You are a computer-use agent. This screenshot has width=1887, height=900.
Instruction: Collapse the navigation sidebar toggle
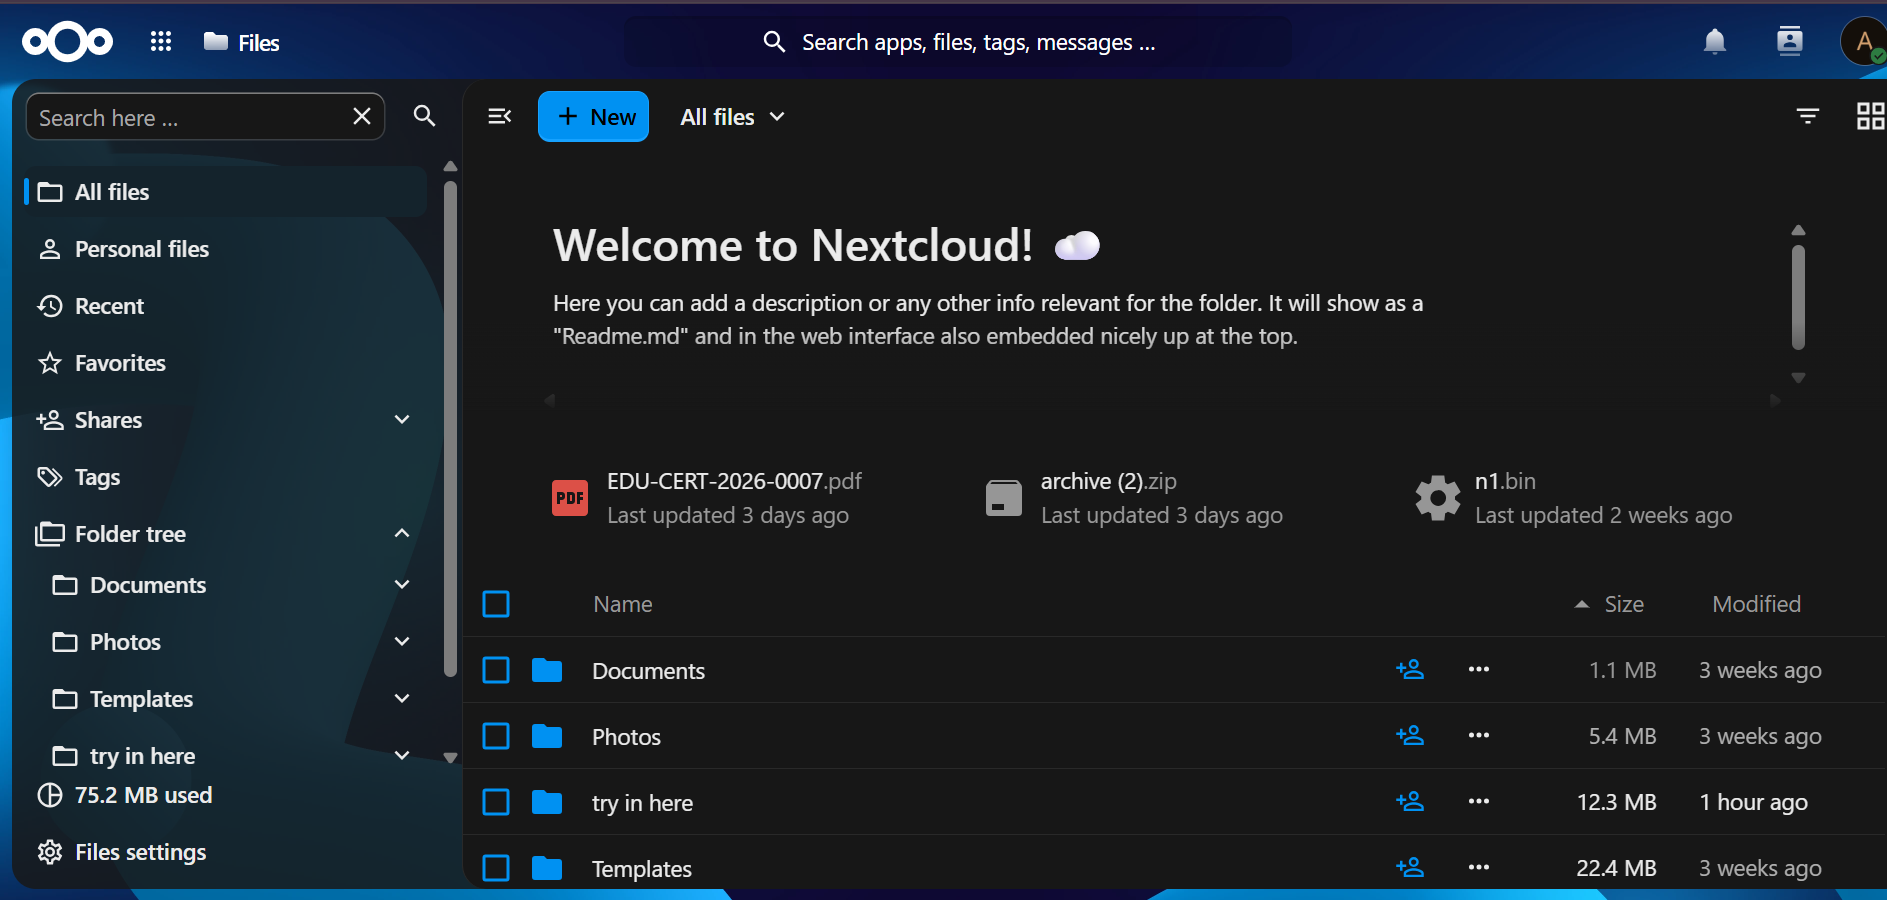tap(500, 117)
